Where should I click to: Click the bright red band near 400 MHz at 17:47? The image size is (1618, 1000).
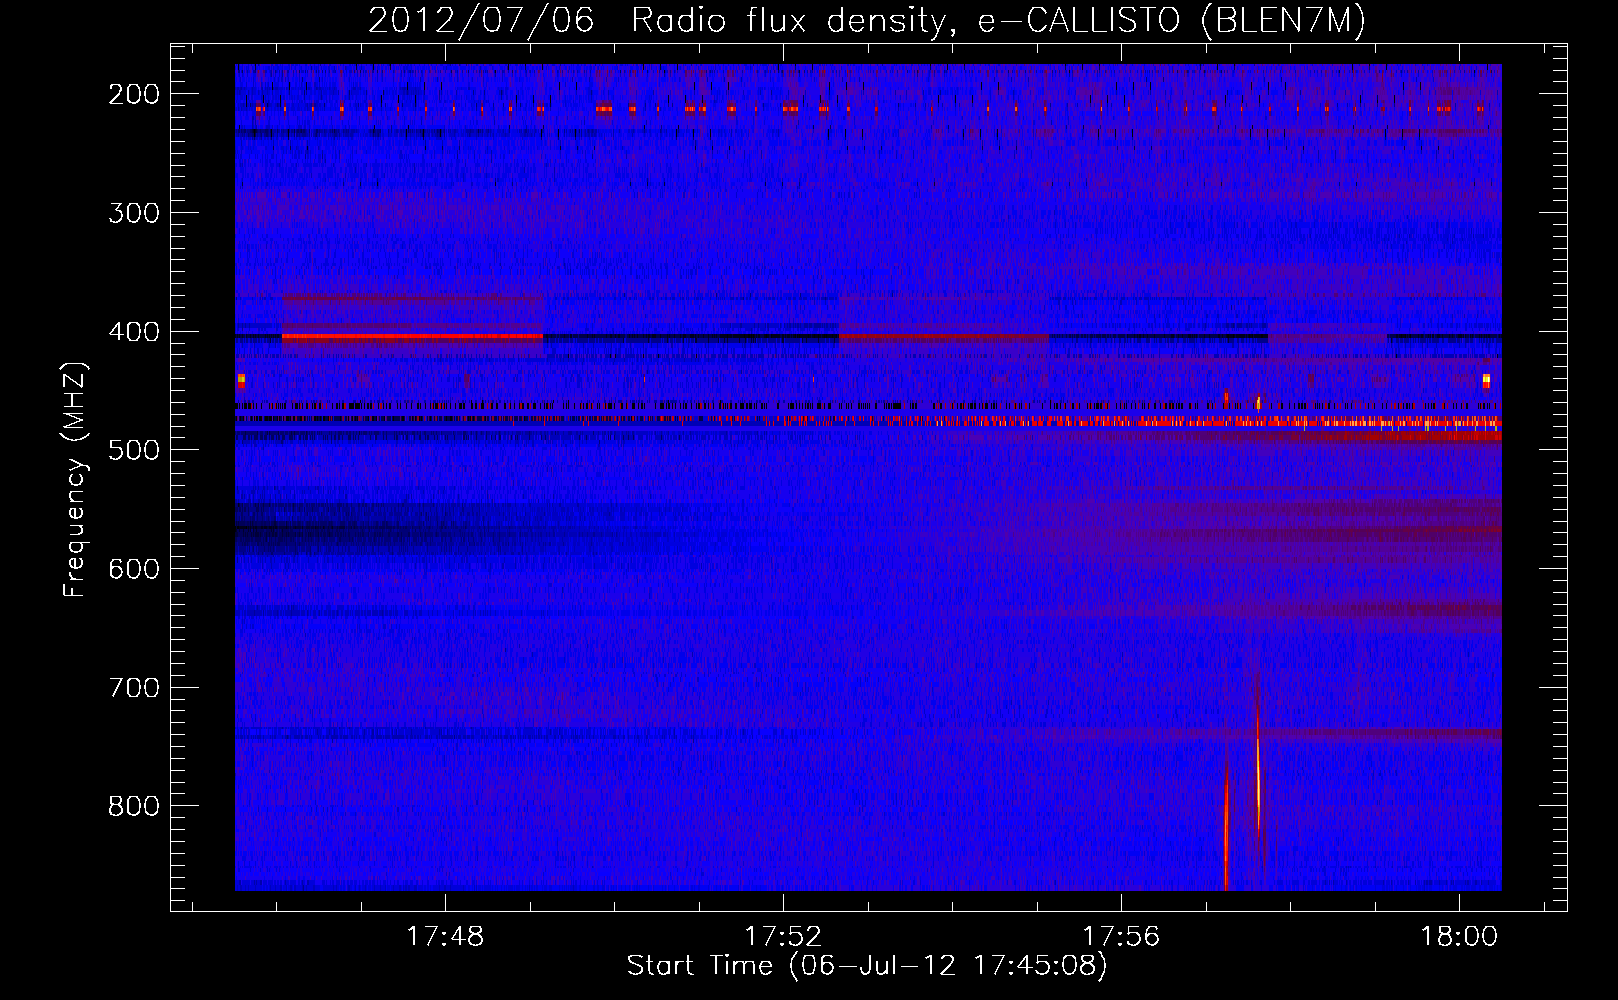(412, 338)
